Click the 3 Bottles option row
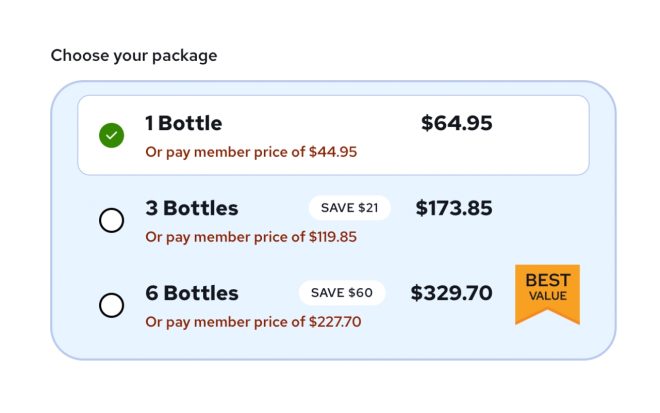The image size is (660, 413). (x=333, y=220)
